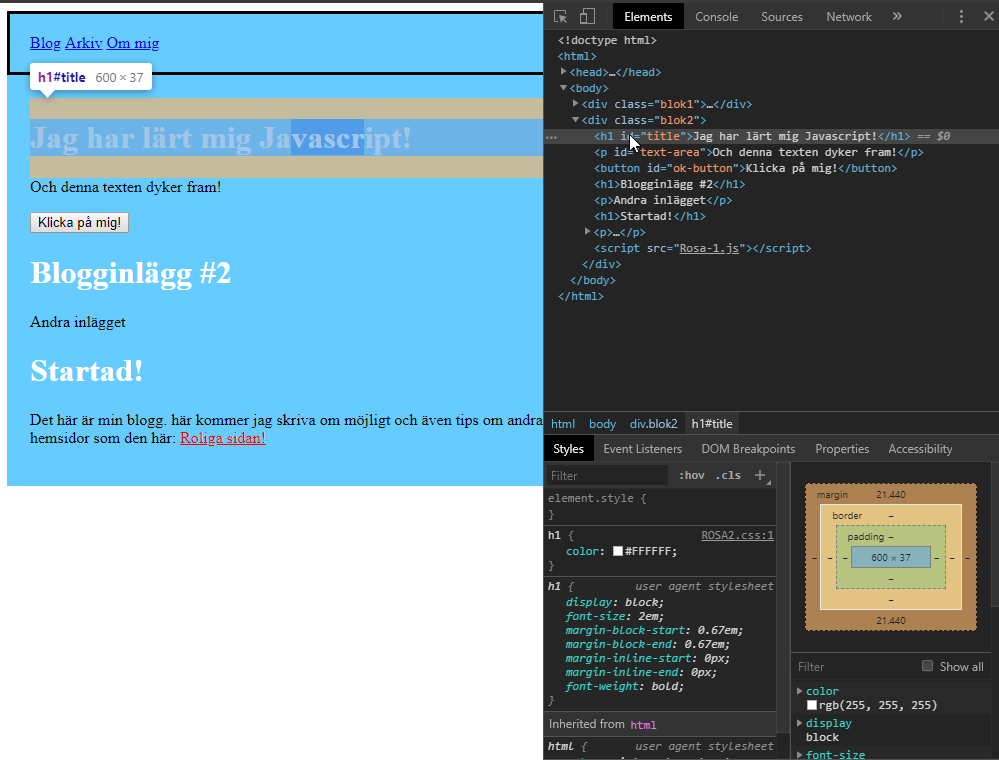Expand computed color property
The width and height of the screenshot is (999, 760).
pyautogui.click(x=800, y=691)
